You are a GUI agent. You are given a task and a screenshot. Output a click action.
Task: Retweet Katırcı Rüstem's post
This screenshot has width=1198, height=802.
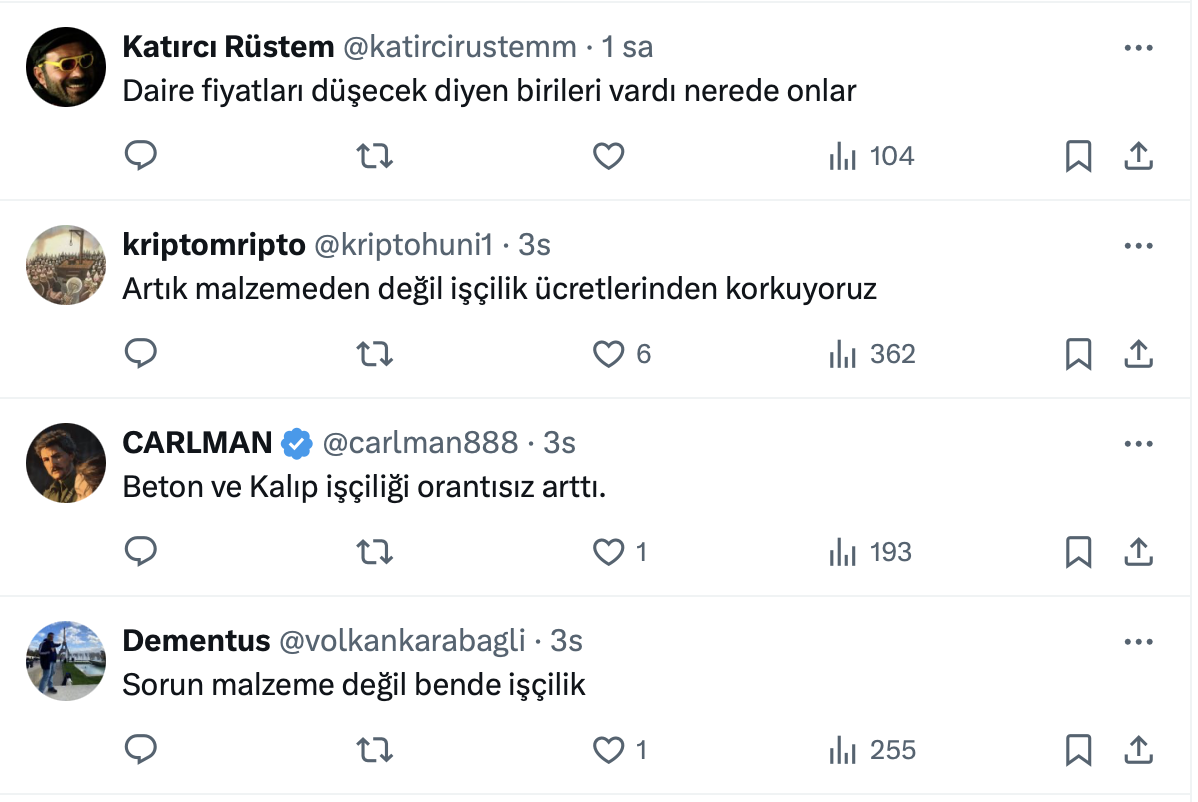click(x=375, y=156)
